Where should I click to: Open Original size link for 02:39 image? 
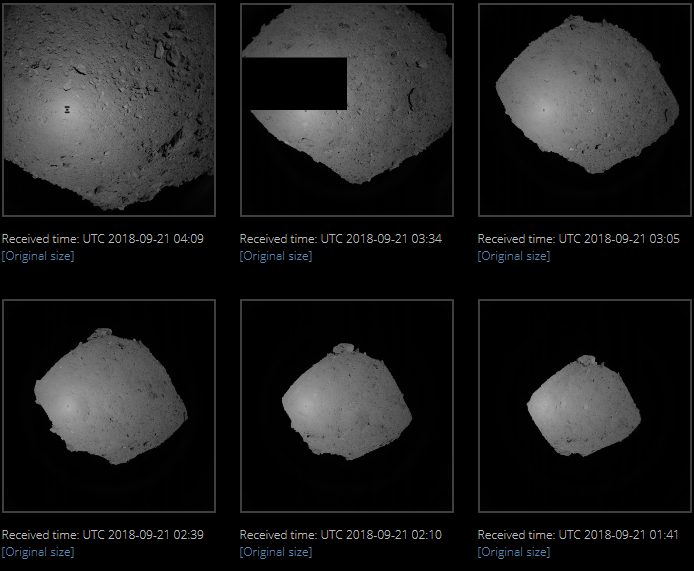pyautogui.click(x=38, y=552)
